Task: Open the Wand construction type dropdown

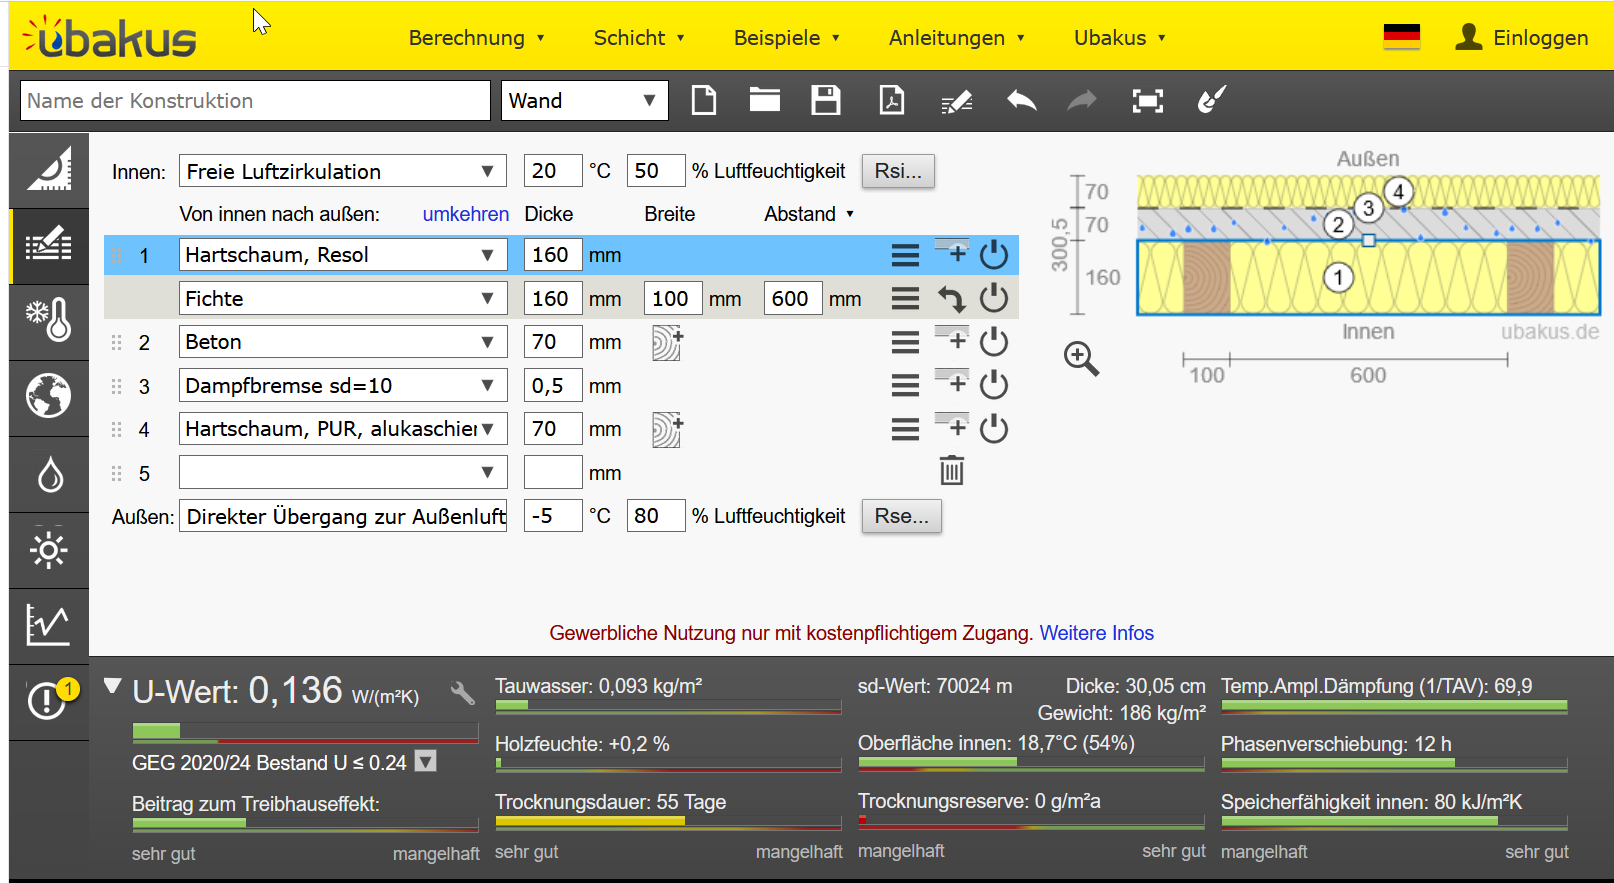Action: (584, 101)
